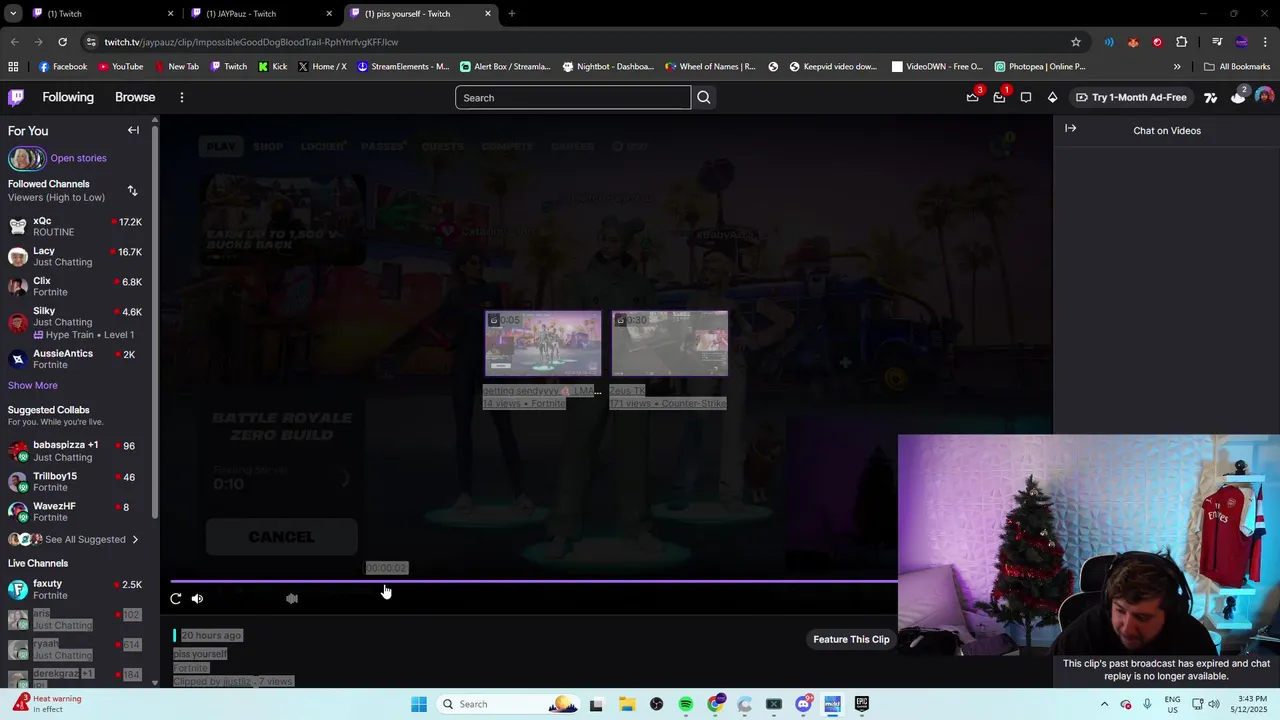Image resolution: width=1280 pixels, height=720 pixels.
Task: Collapse the For You sidebar
Action: [x=133, y=130]
